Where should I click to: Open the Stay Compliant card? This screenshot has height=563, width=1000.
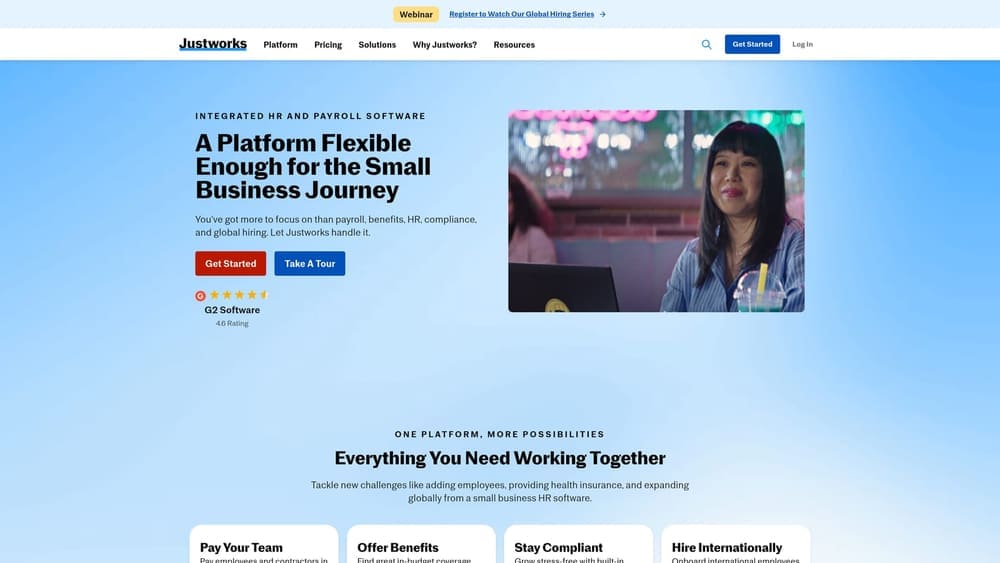coord(578,545)
